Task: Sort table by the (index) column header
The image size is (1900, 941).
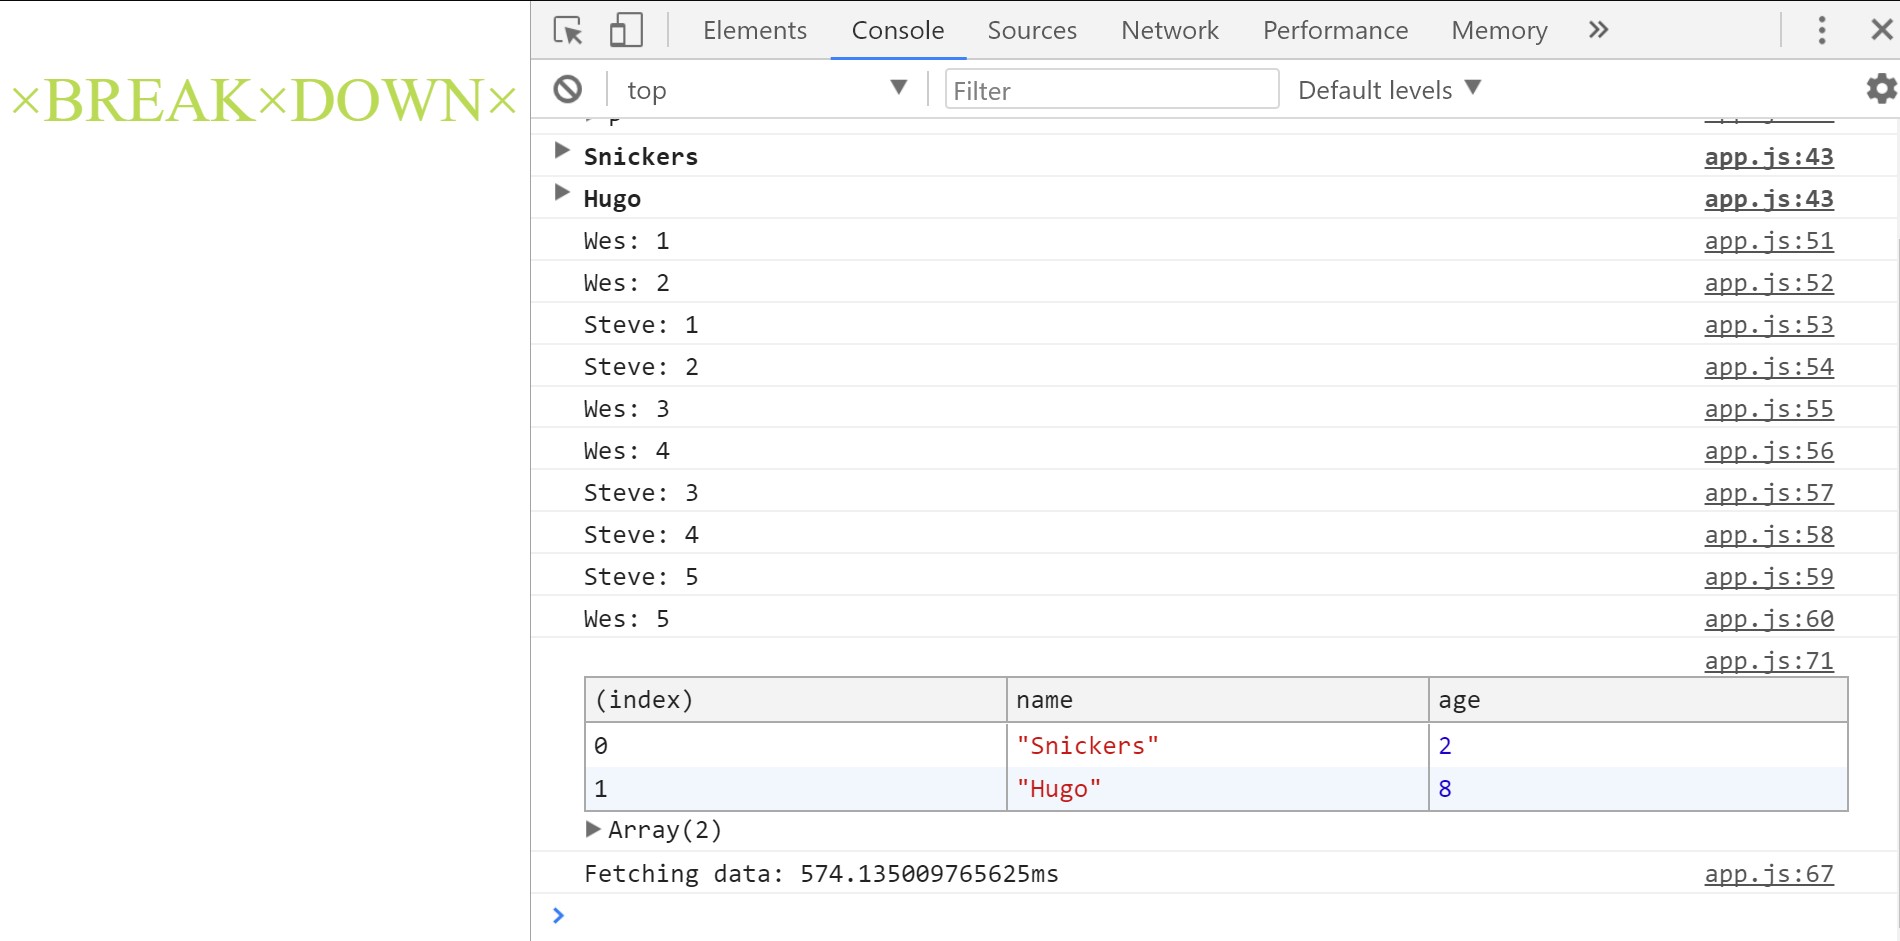Action: [796, 700]
